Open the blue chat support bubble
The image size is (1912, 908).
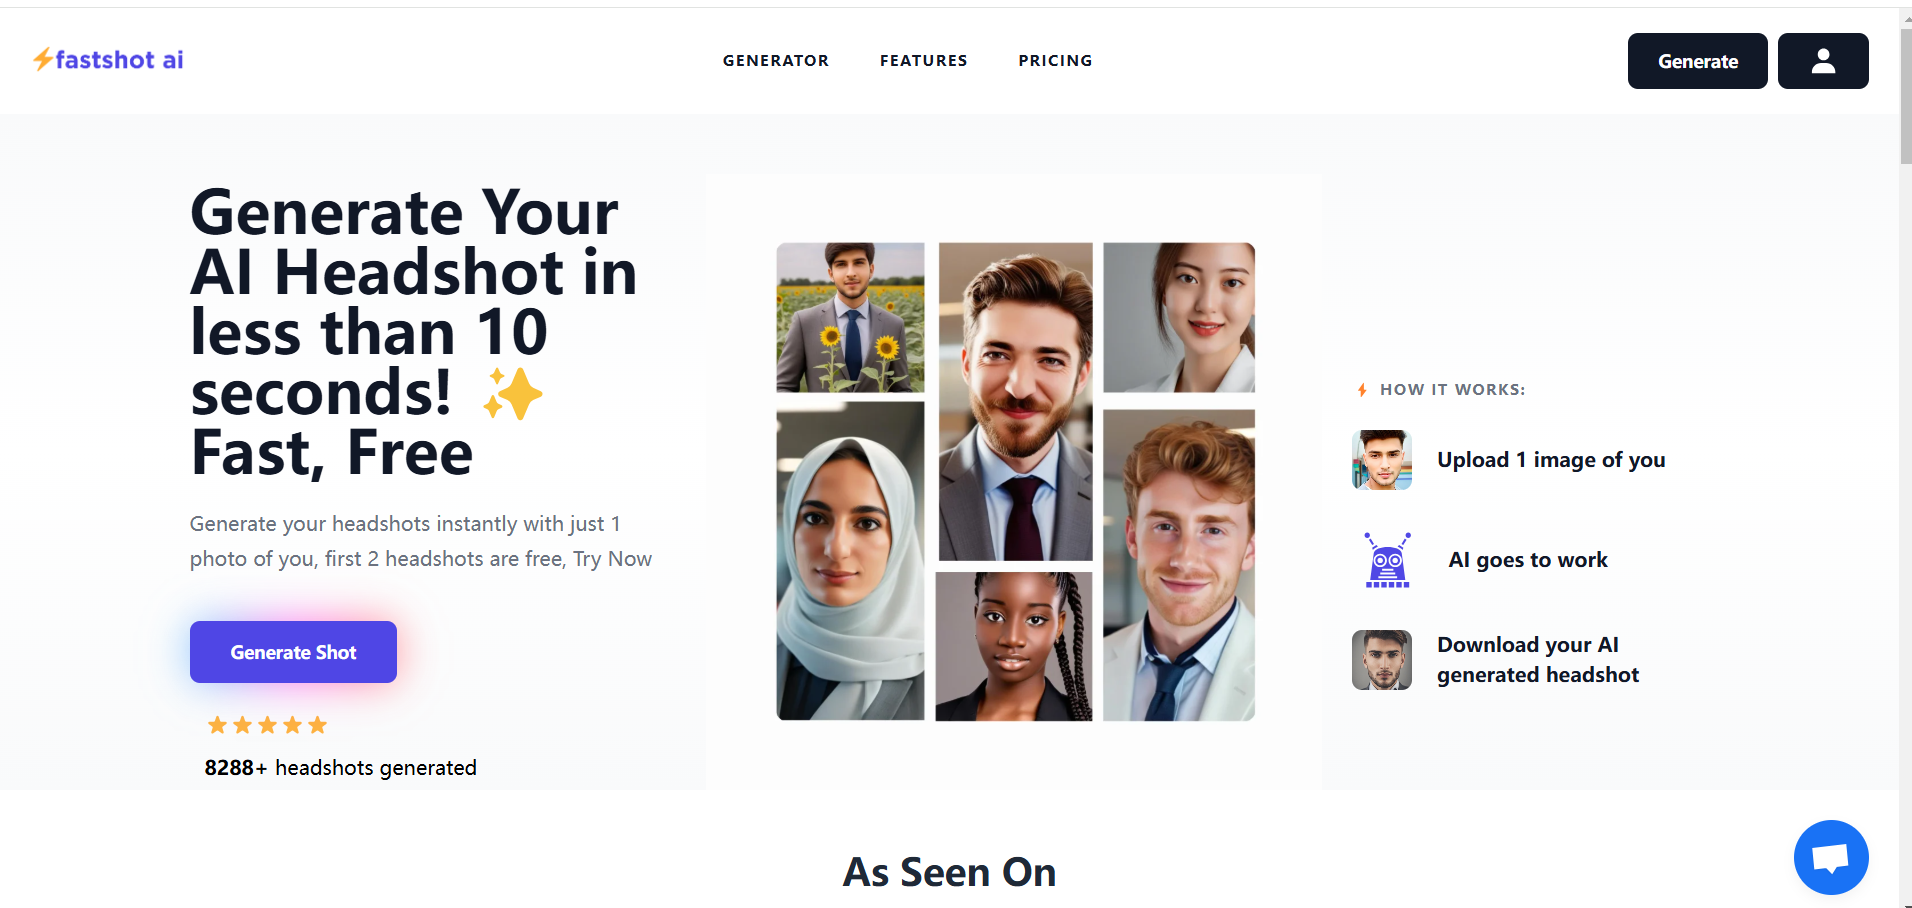(x=1831, y=857)
